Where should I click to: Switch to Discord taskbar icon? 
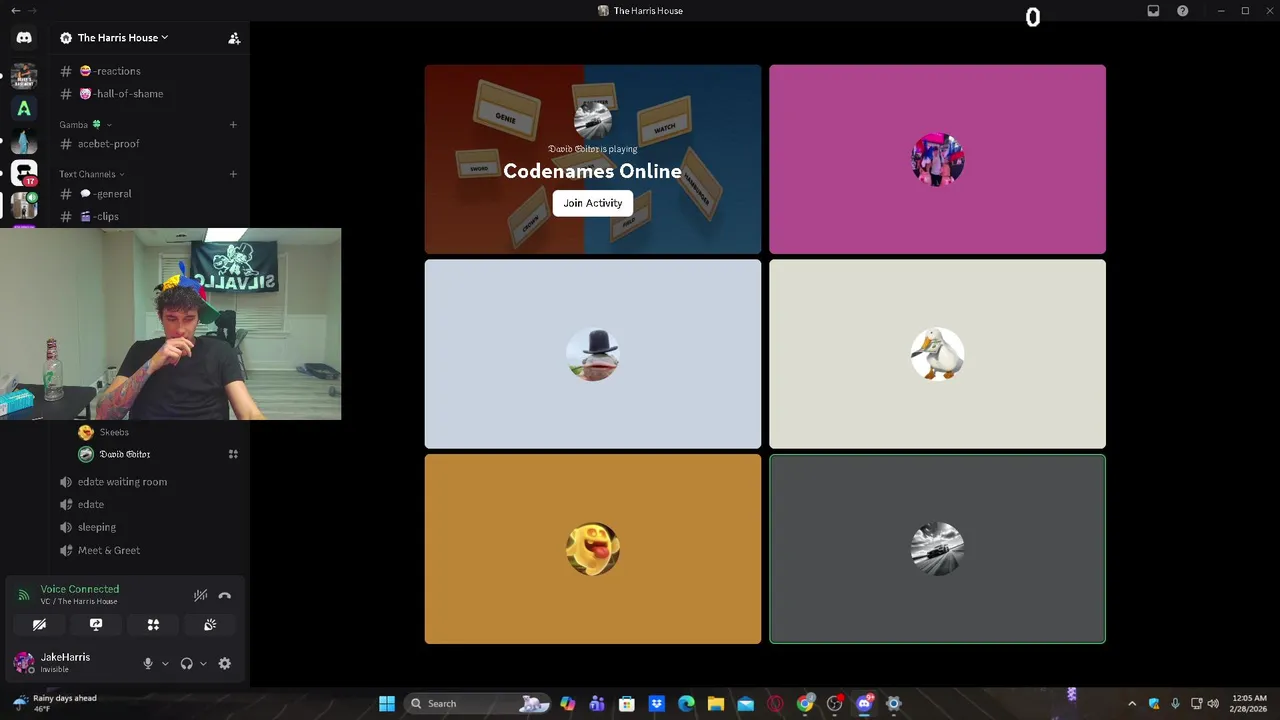pyautogui.click(x=864, y=704)
